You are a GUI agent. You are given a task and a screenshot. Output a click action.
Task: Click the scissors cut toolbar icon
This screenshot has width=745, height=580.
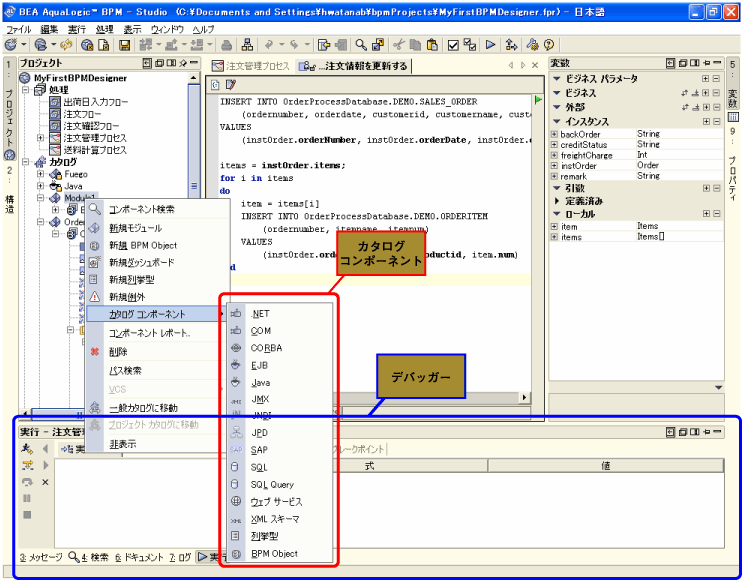click(399, 45)
